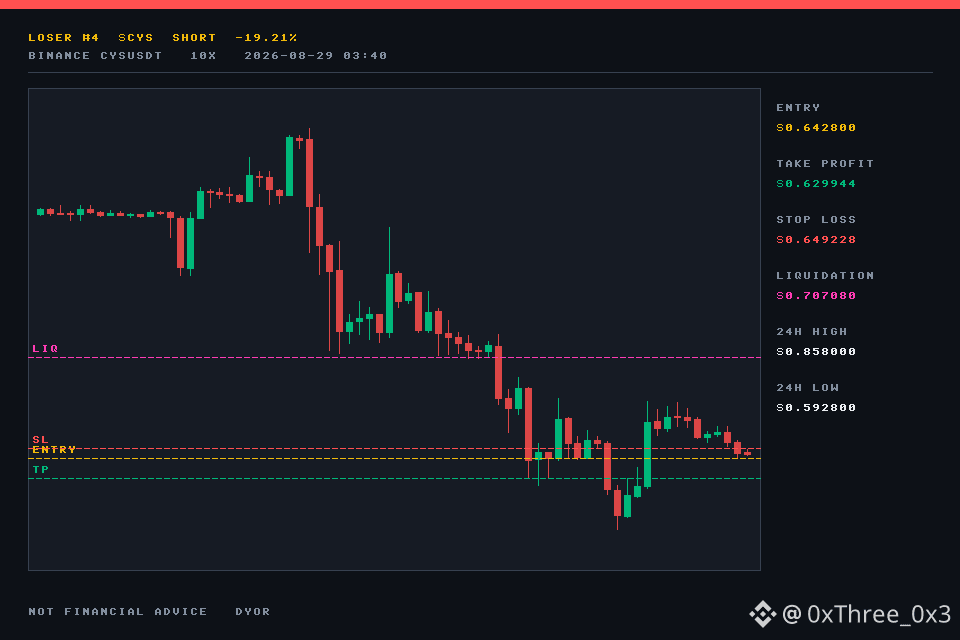This screenshot has width=960, height=640.
Task: Select 'BINANCE CYSUSDT' exchange pair text
Action: 95,56
